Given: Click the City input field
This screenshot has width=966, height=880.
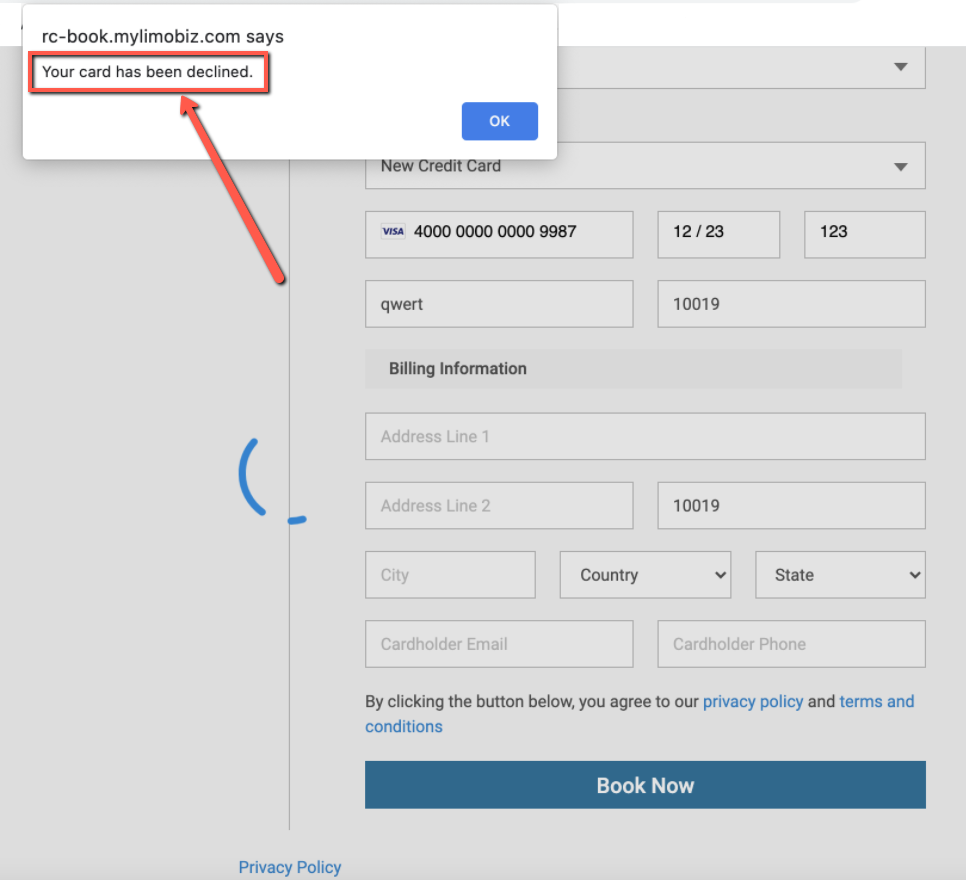Looking at the screenshot, I should (450, 575).
